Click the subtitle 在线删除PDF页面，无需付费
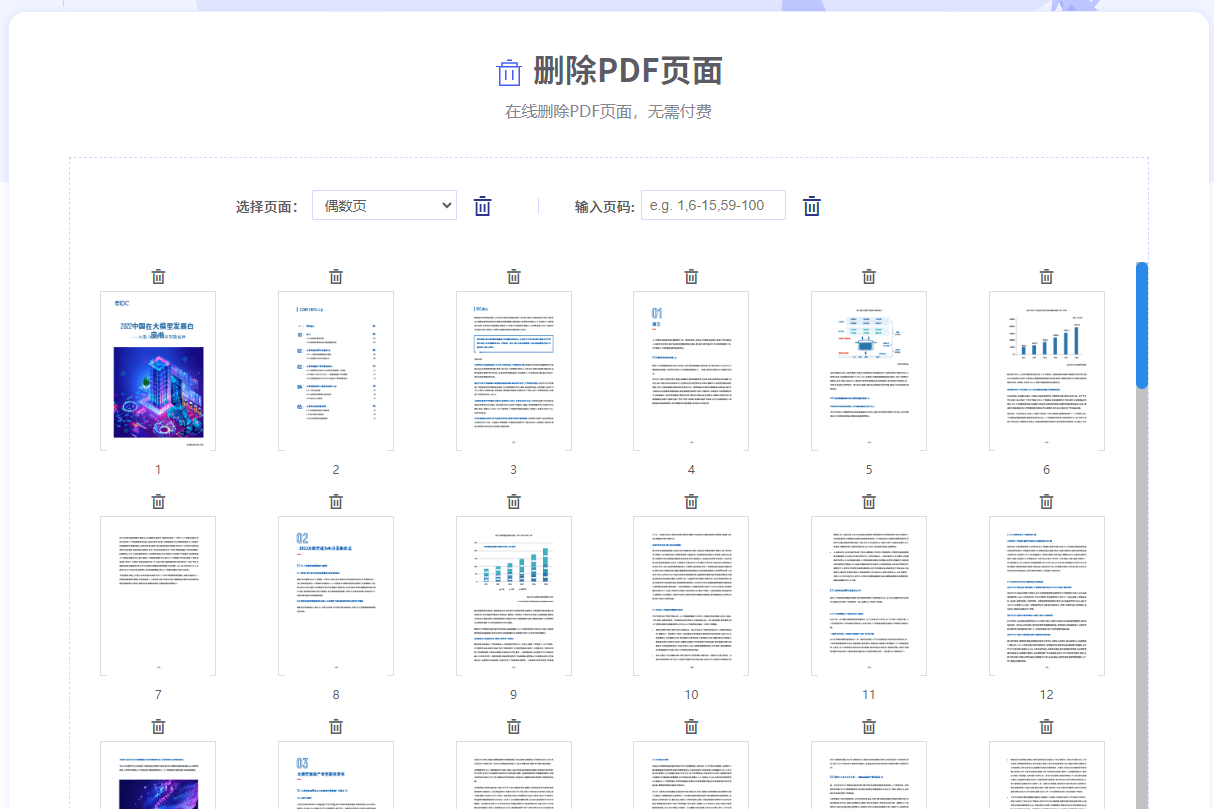The image size is (1214, 809). (607, 113)
